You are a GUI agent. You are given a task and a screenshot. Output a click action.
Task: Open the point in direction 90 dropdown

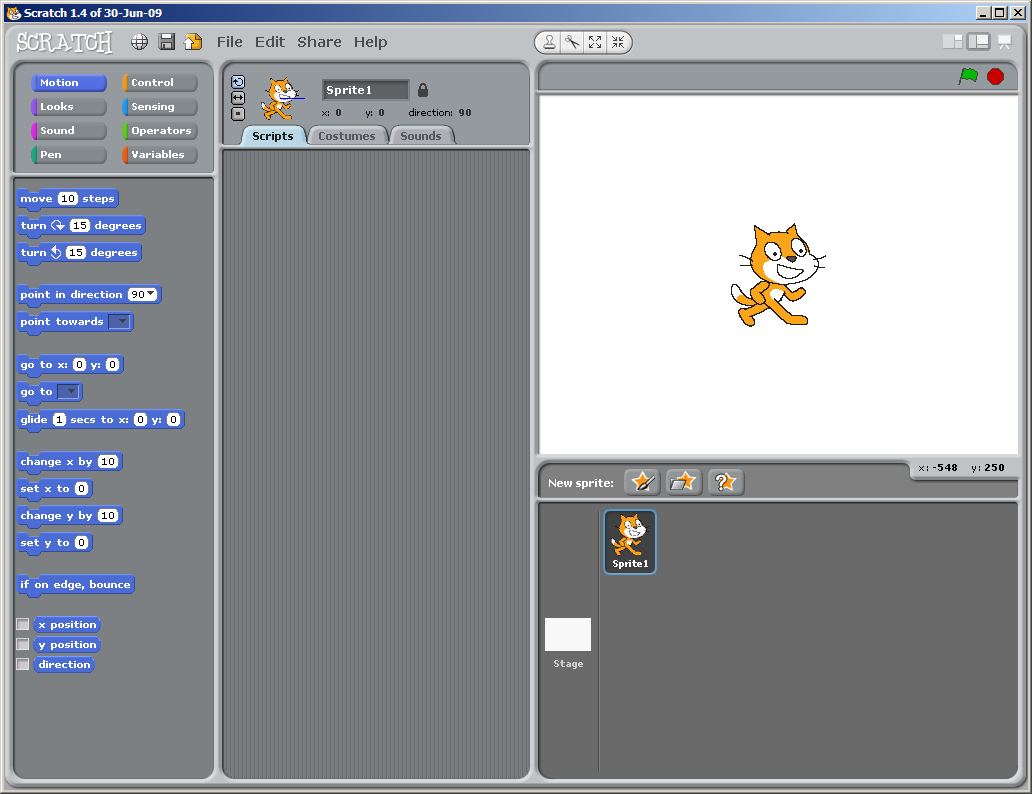tap(151, 294)
